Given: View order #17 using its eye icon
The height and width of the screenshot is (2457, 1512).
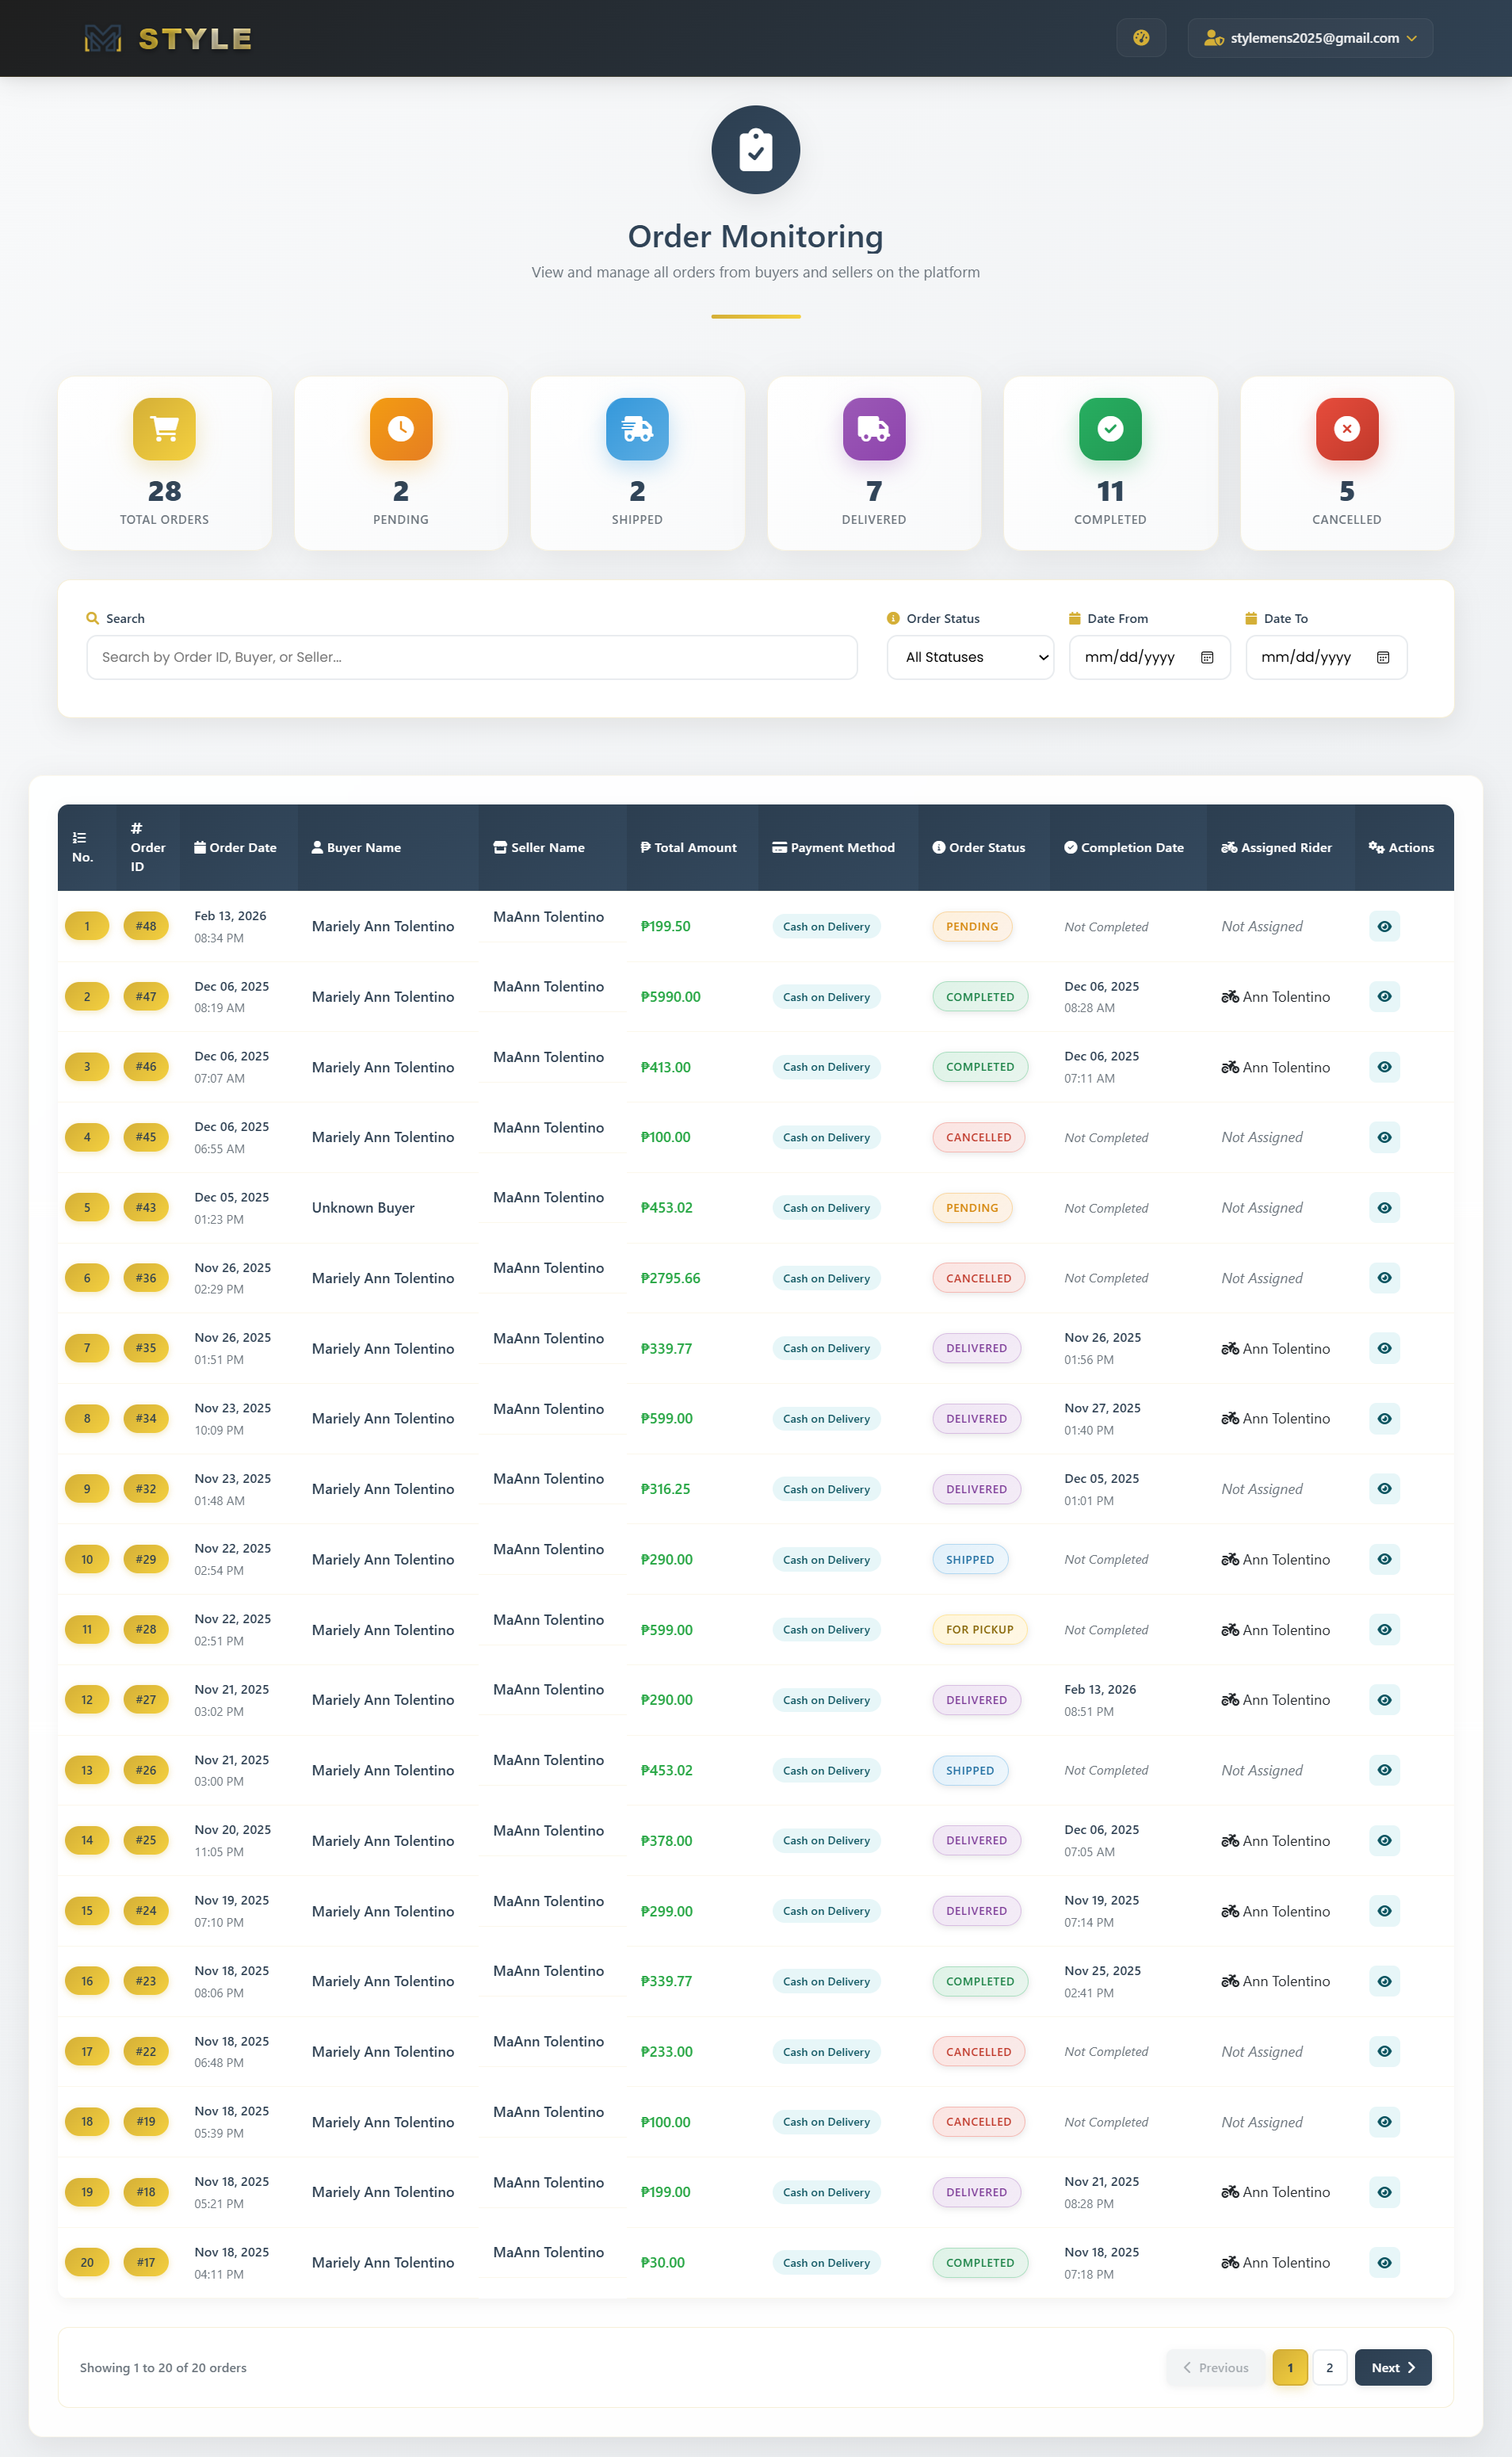Looking at the screenshot, I should click(x=1384, y=2262).
